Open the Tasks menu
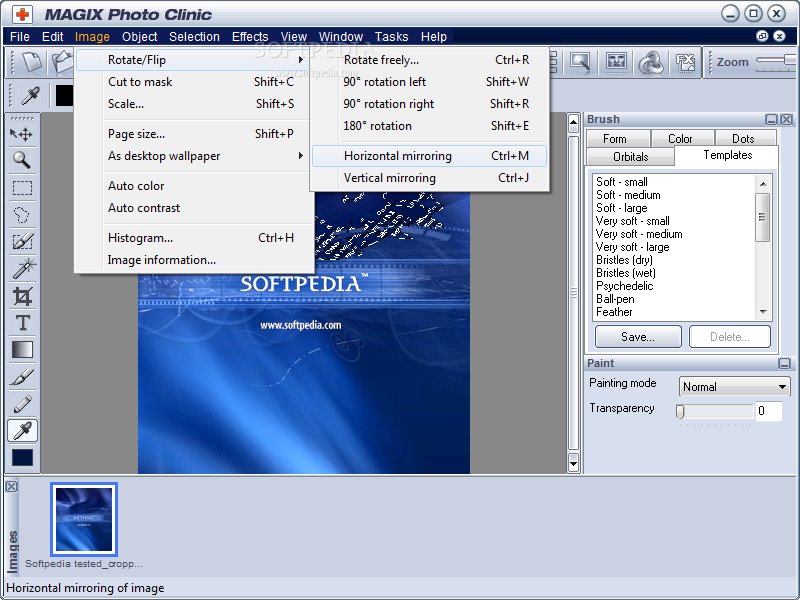Screen dimensions: 800x600 coord(391,37)
